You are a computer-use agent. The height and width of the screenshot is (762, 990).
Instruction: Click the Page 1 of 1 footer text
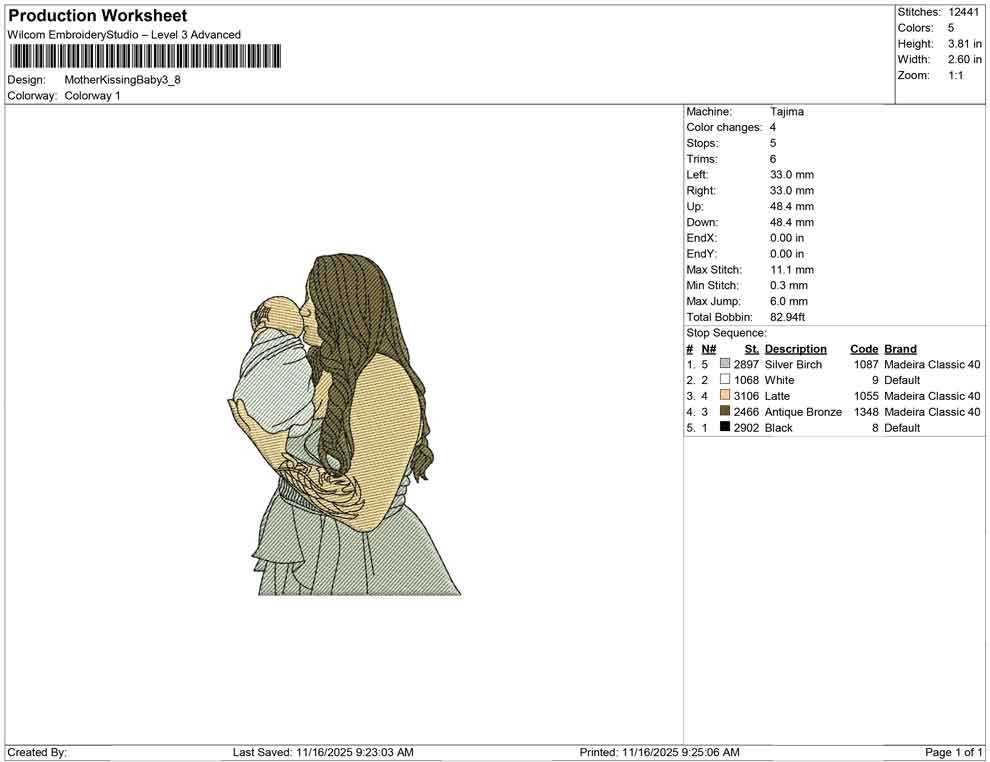tap(953, 752)
